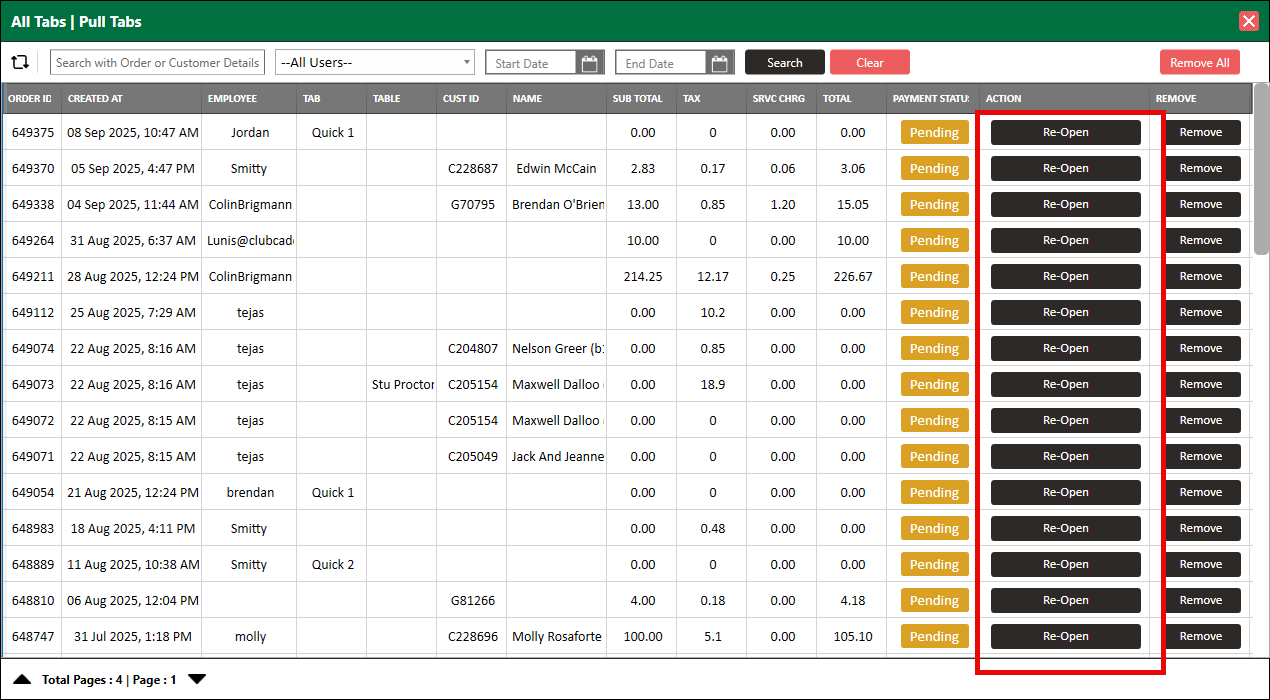Screen dimensions: 1270x700
Task: Remove order 649211
Action: click(1201, 276)
